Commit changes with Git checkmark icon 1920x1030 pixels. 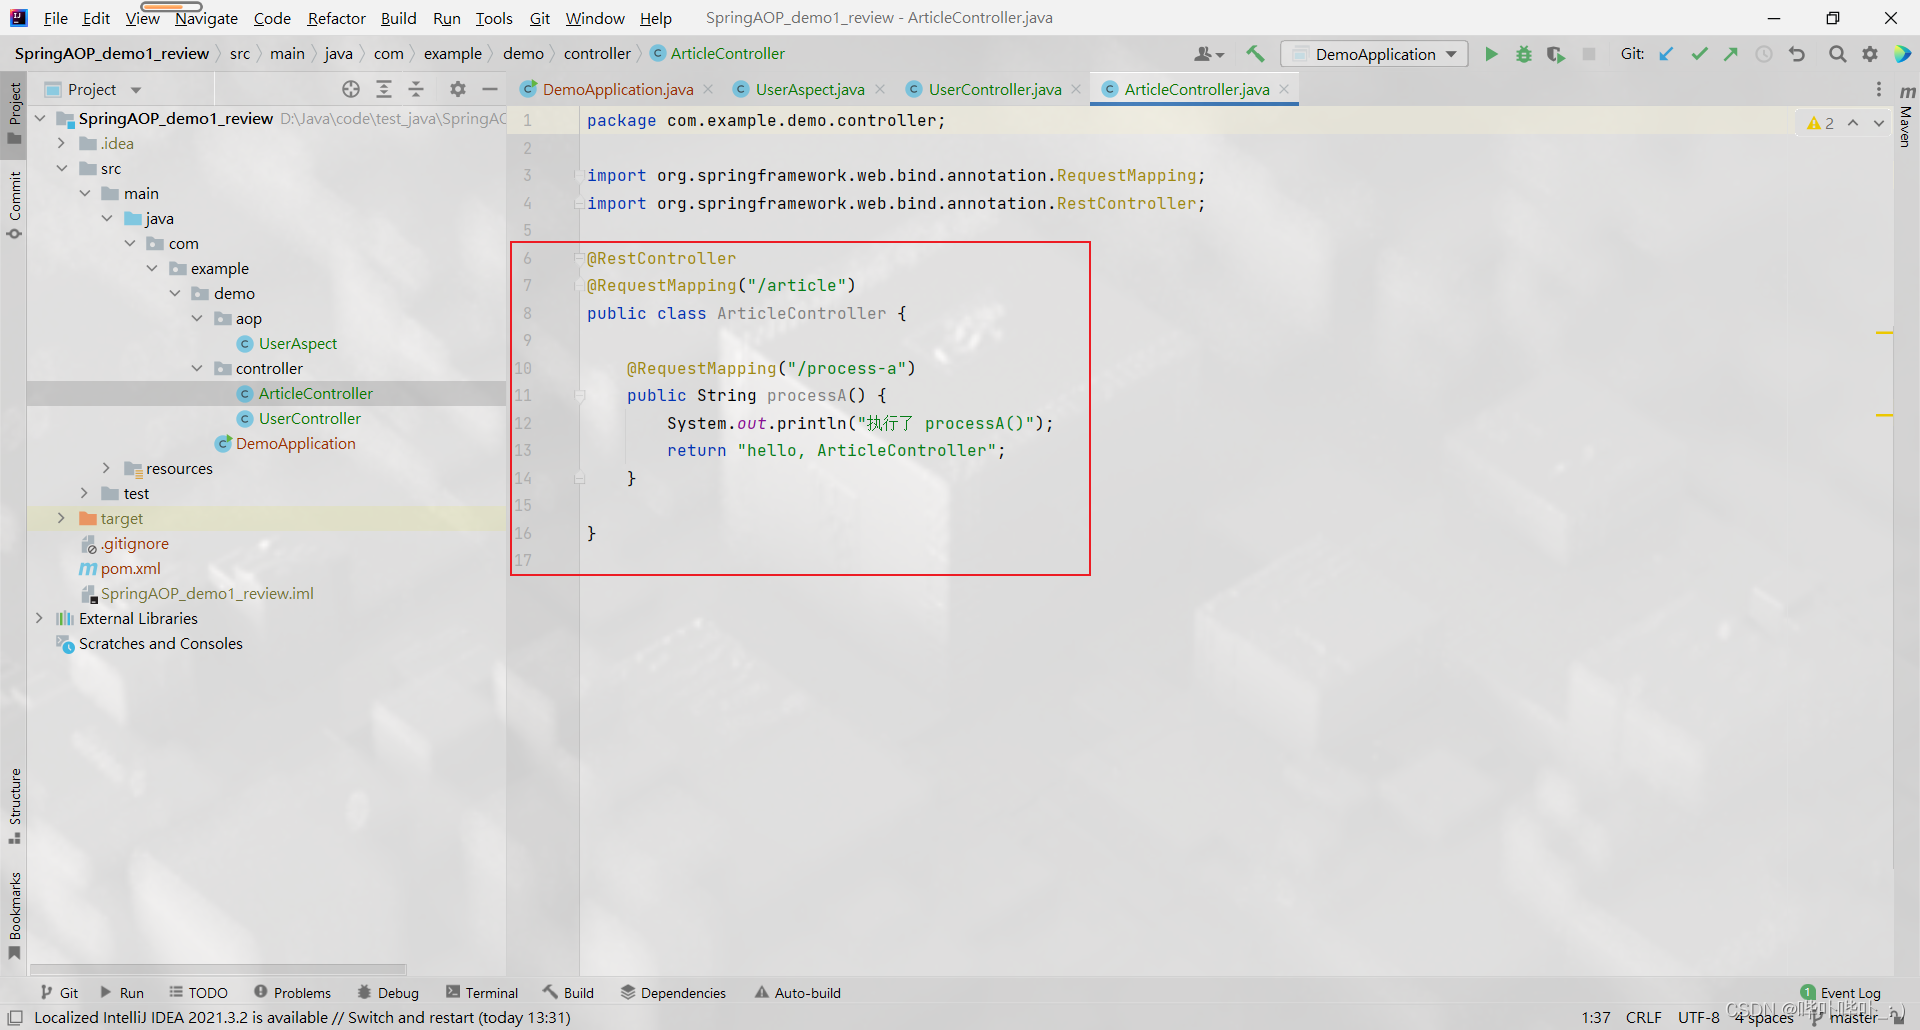pos(1699,54)
